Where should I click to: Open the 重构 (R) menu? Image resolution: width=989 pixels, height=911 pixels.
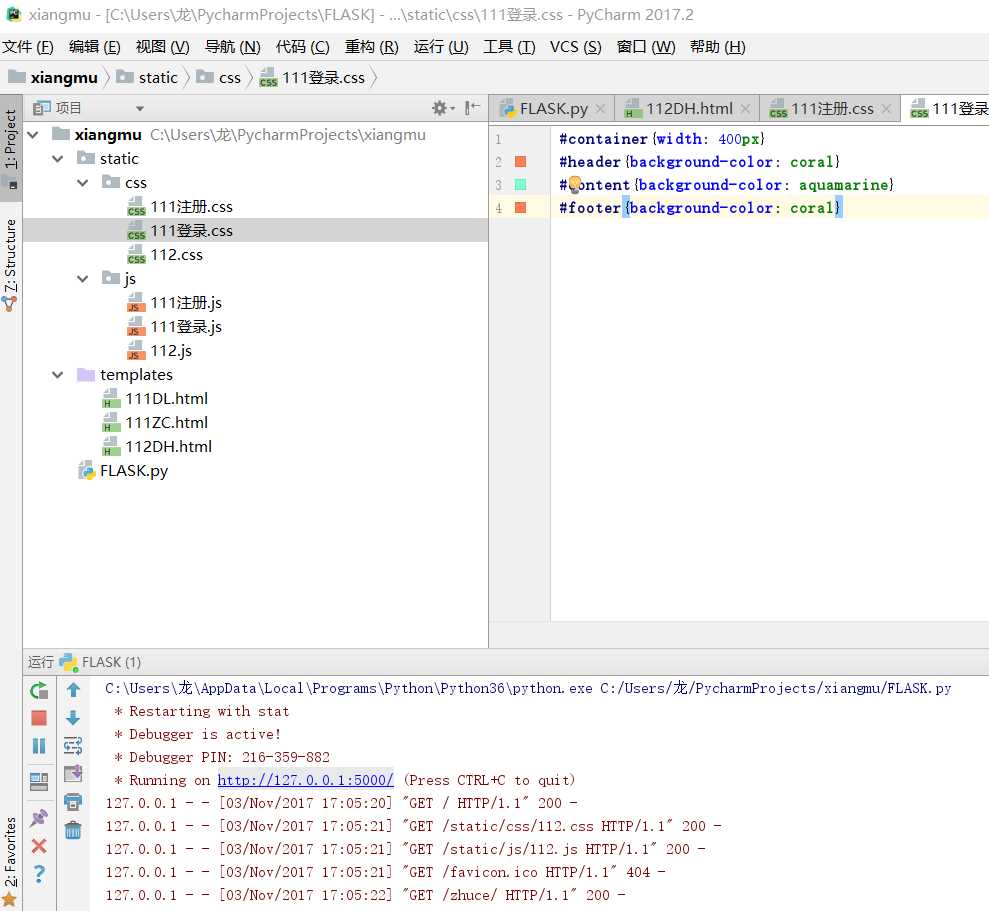372,47
